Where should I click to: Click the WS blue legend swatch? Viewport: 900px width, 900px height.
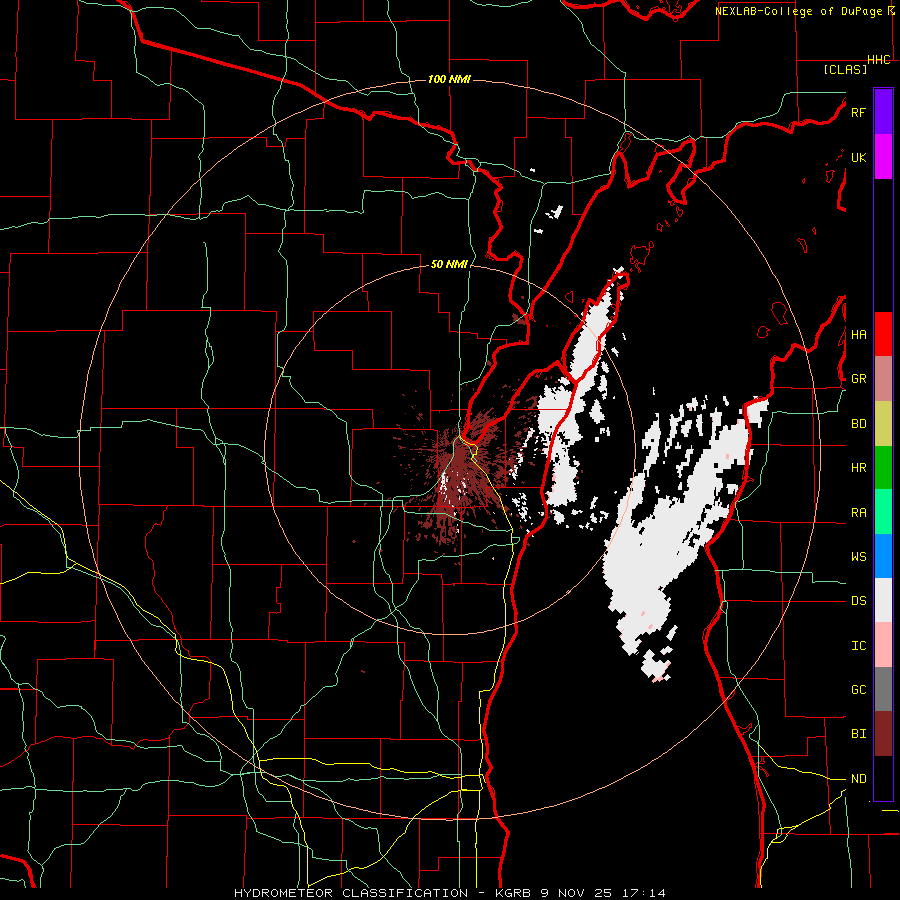click(883, 556)
